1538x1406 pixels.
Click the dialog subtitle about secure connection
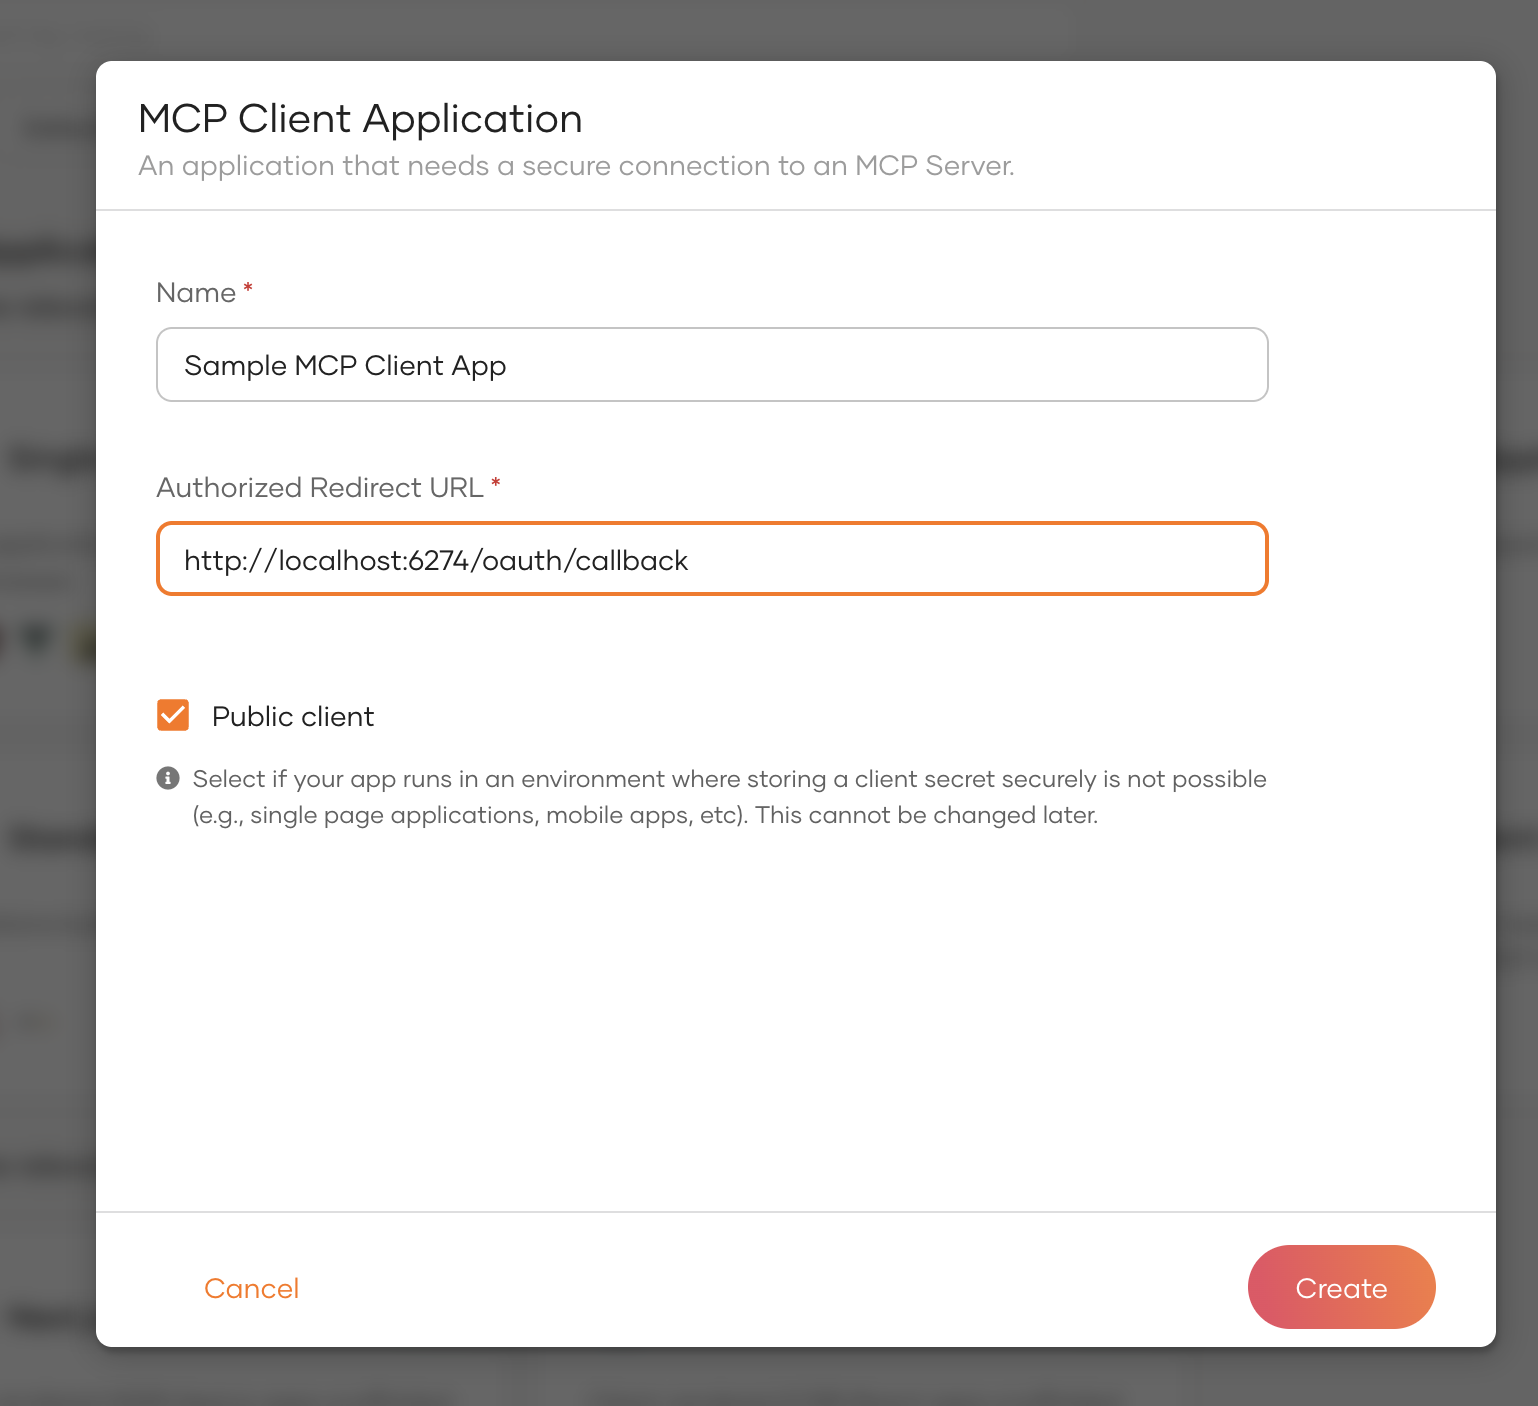click(576, 166)
